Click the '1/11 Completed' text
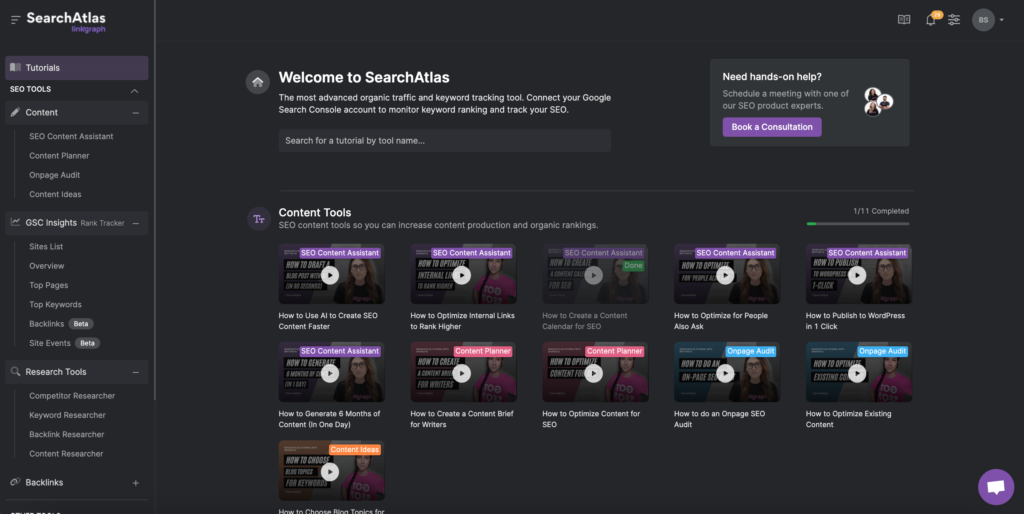The image size is (1024, 514). (881, 211)
